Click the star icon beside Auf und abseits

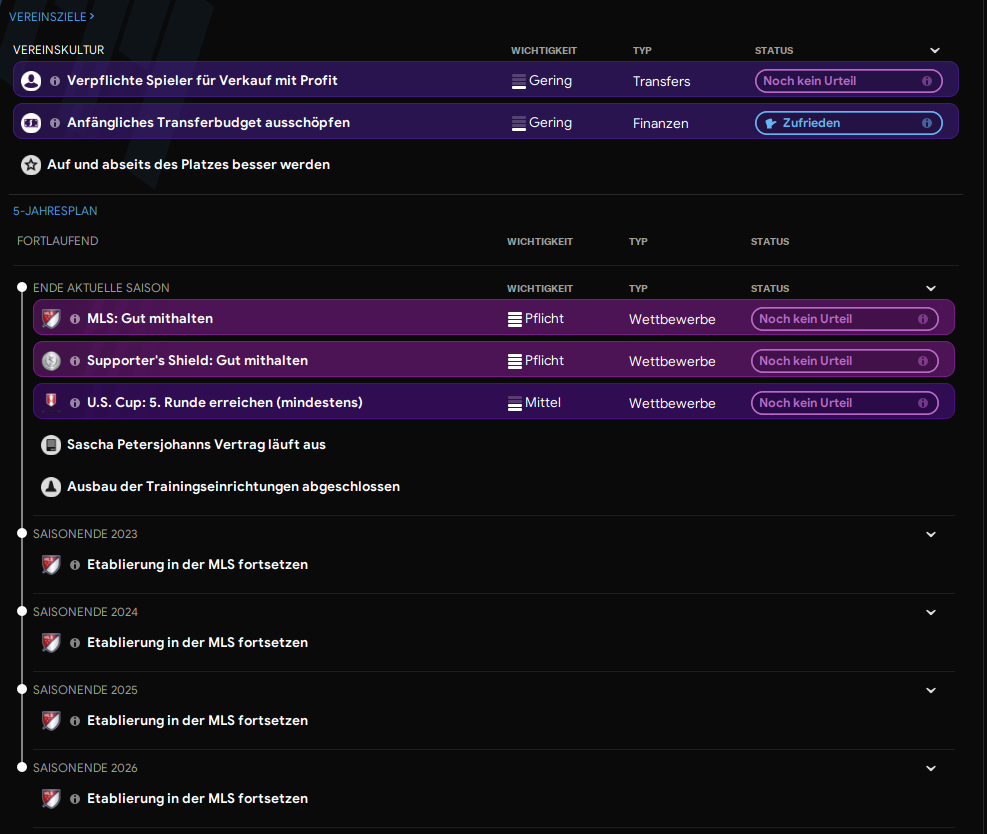[31, 165]
